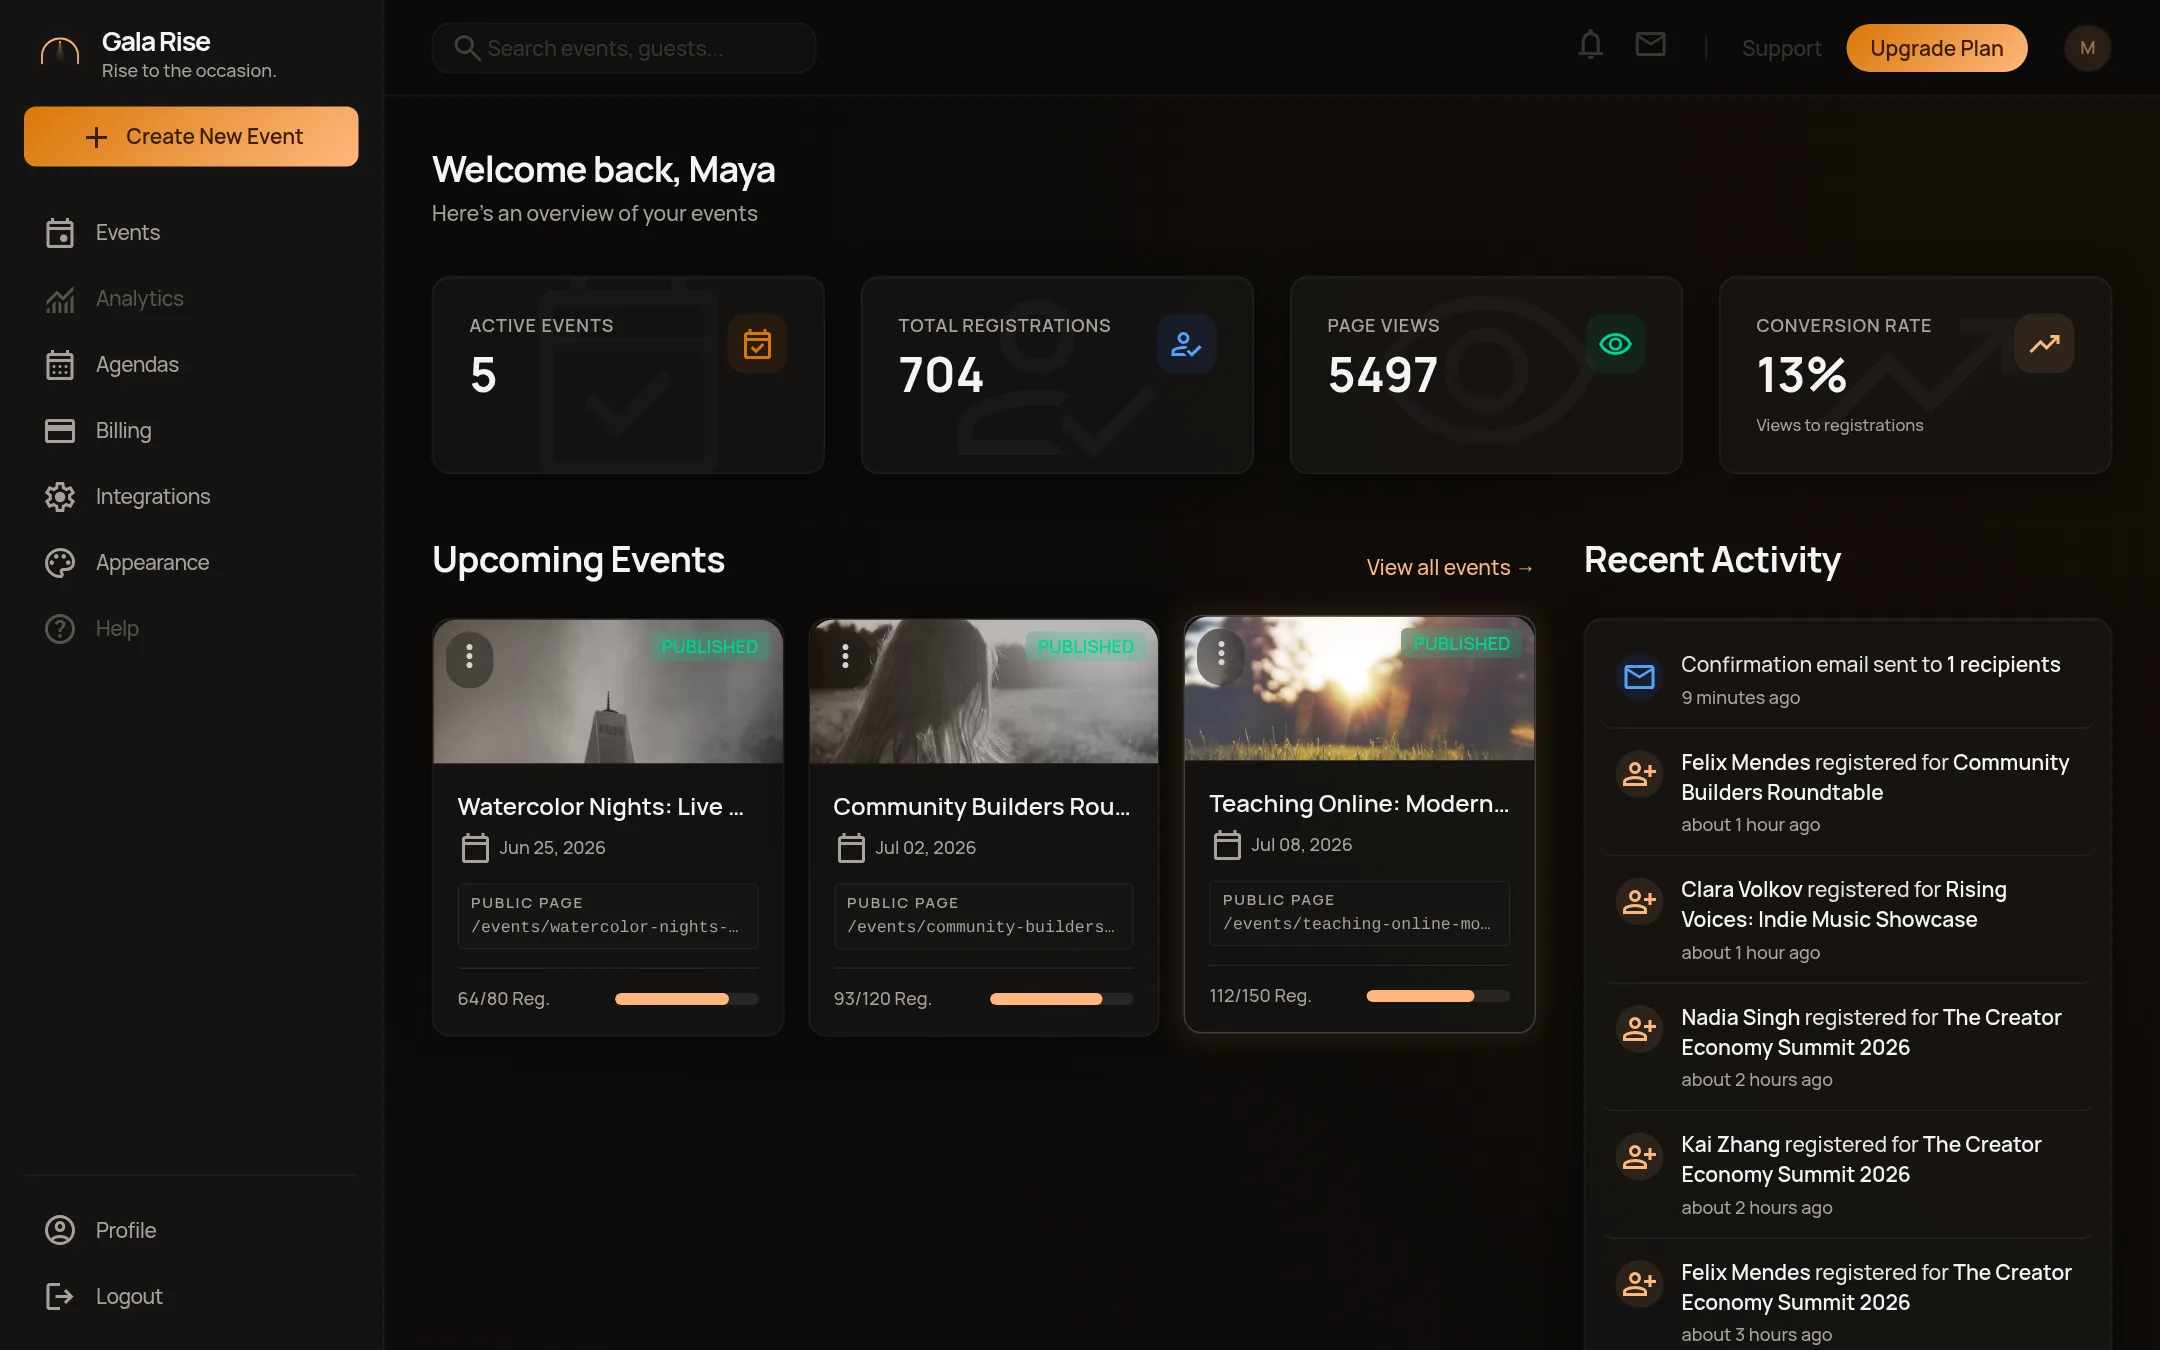The height and width of the screenshot is (1350, 2160).
Task: Open /events/teaching-online-mo public page link
Action: coord(1356,924)
